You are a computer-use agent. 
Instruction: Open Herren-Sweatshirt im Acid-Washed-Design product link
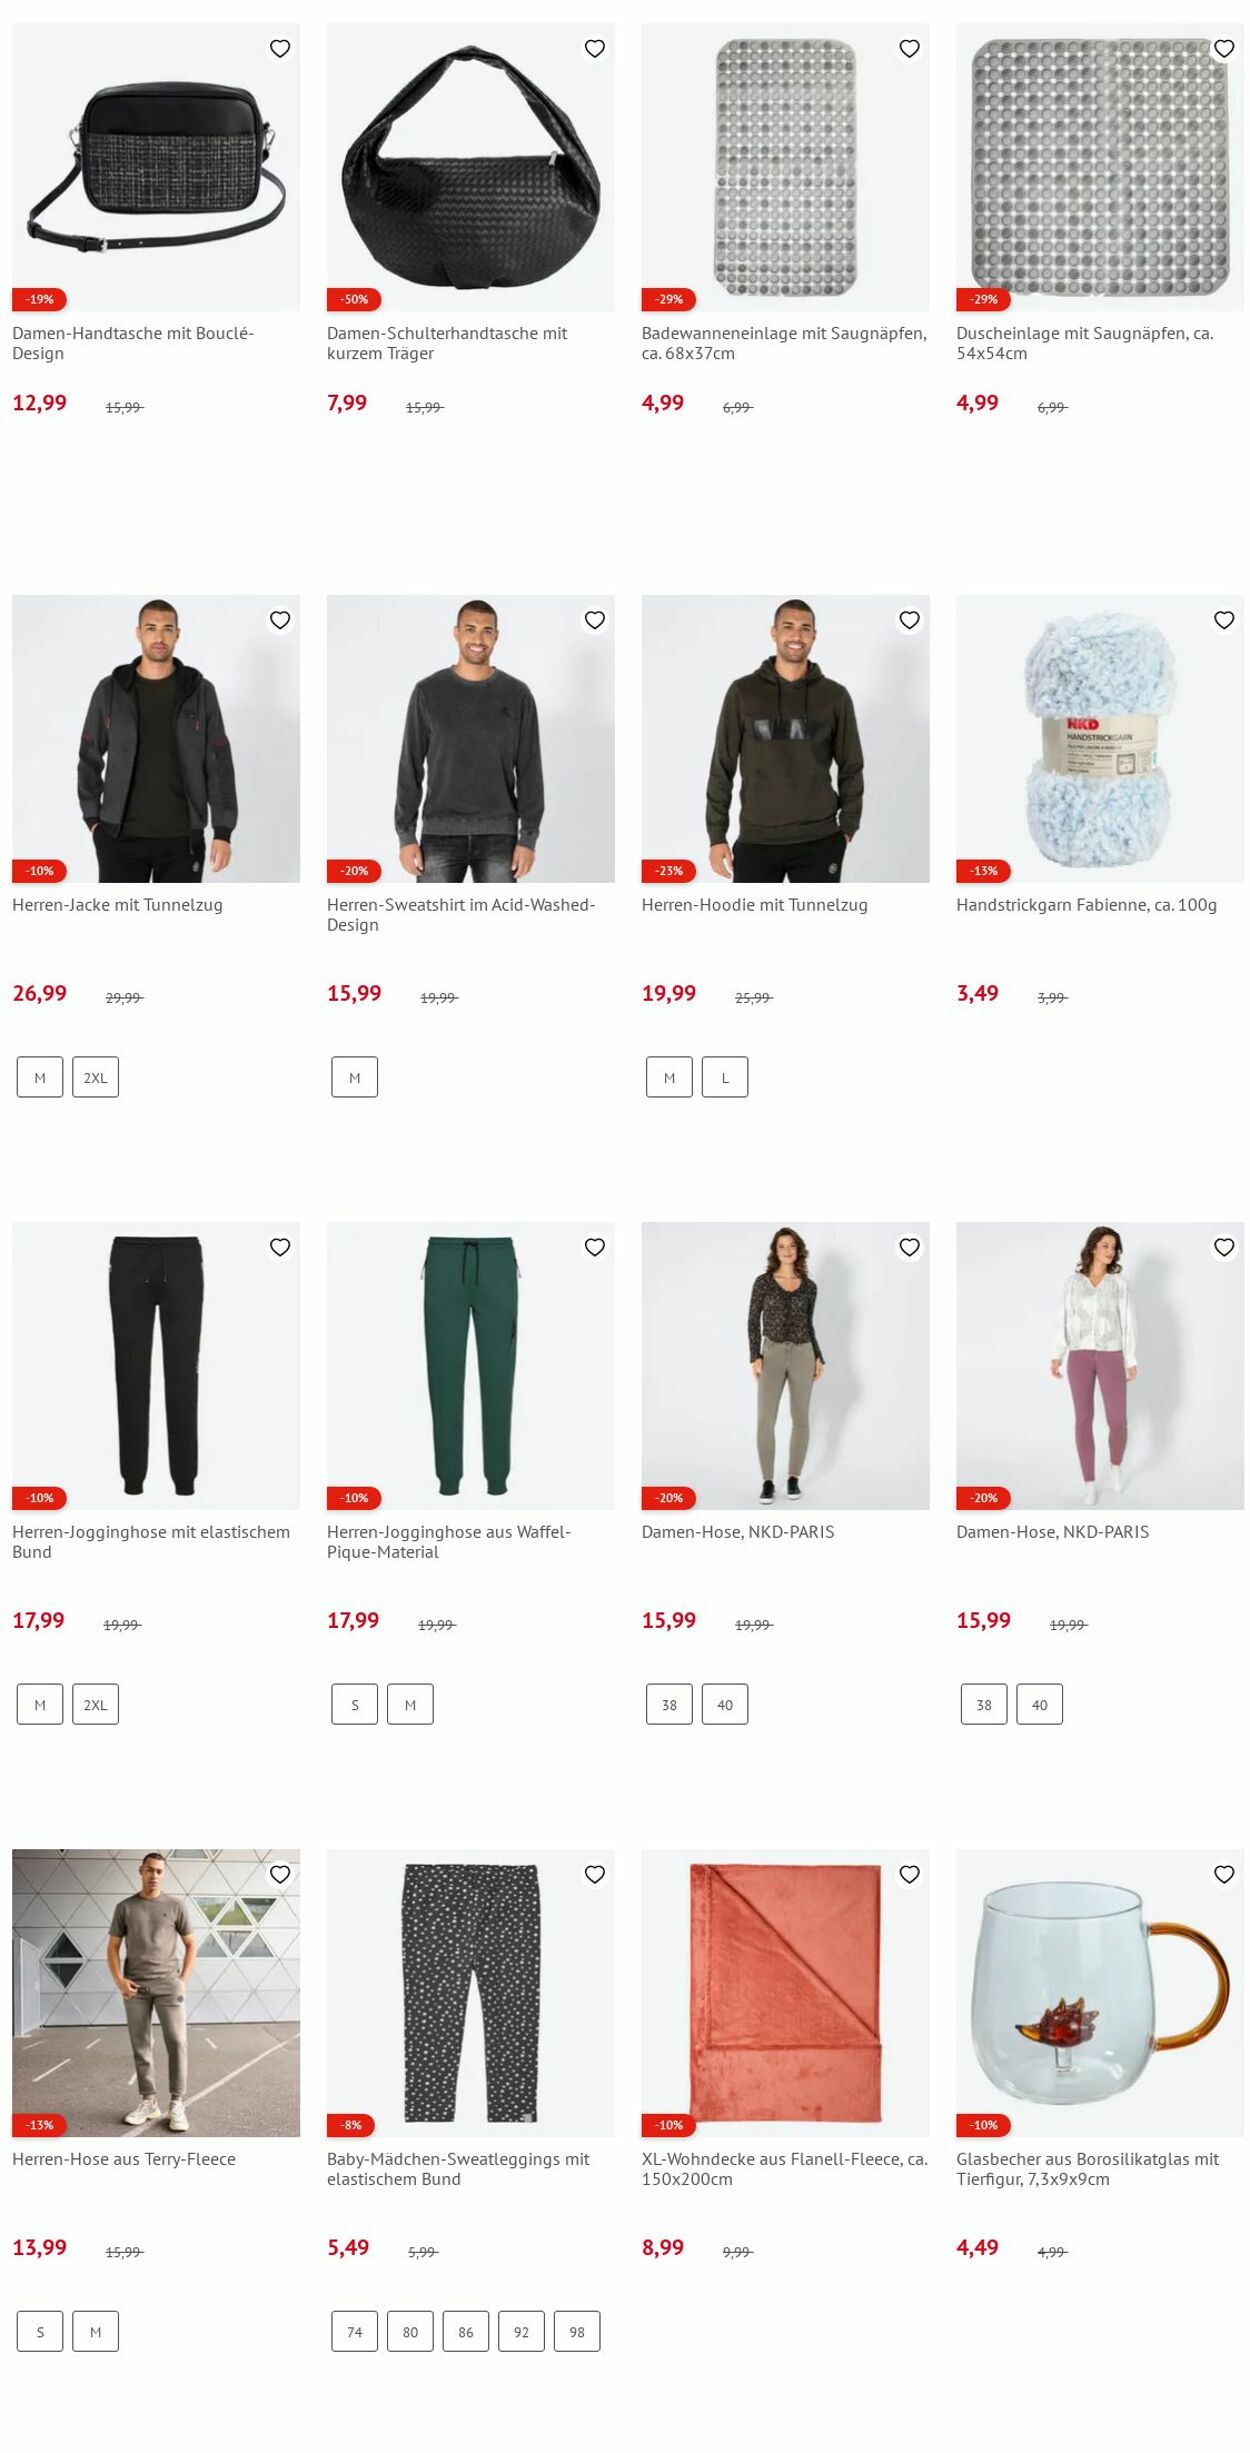coord(461,915)
